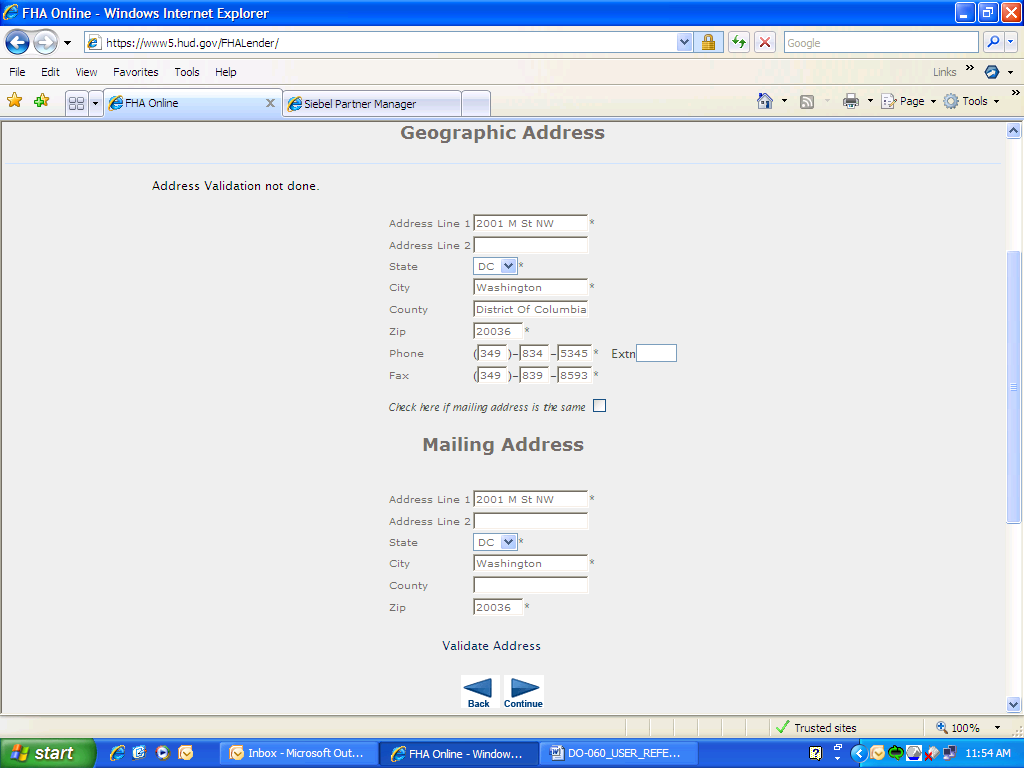Click the Print toolbar icon
Viewport: 1024px width, 768px height.
851,101
